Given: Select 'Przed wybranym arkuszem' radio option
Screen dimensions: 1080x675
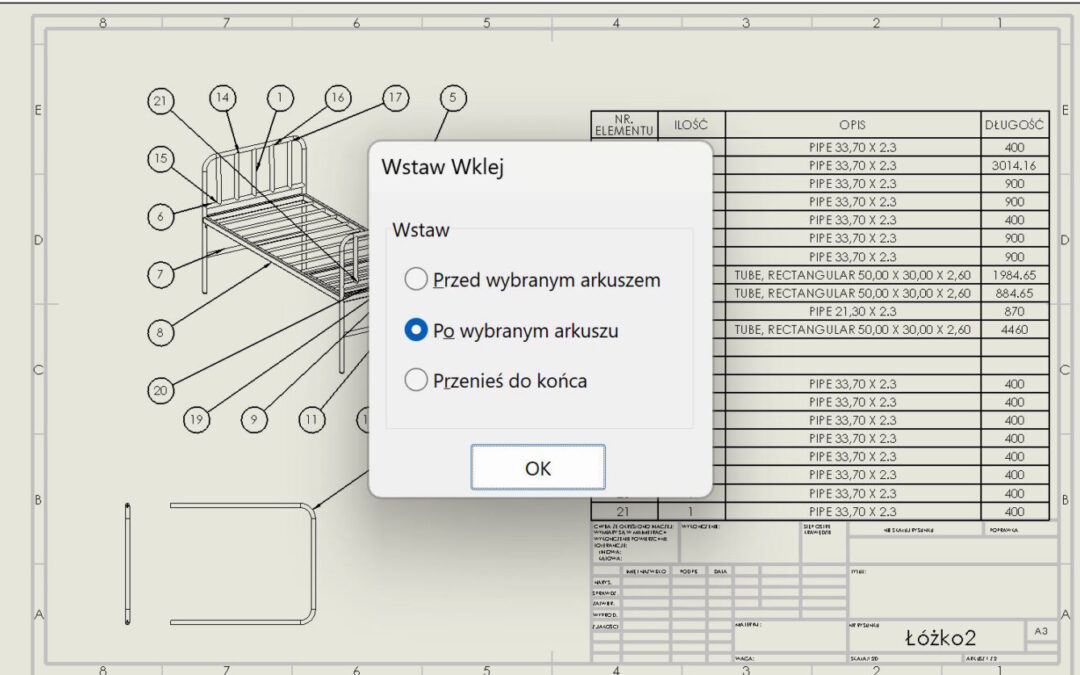Looking at the screenshot, I should [x=416, y=280].
